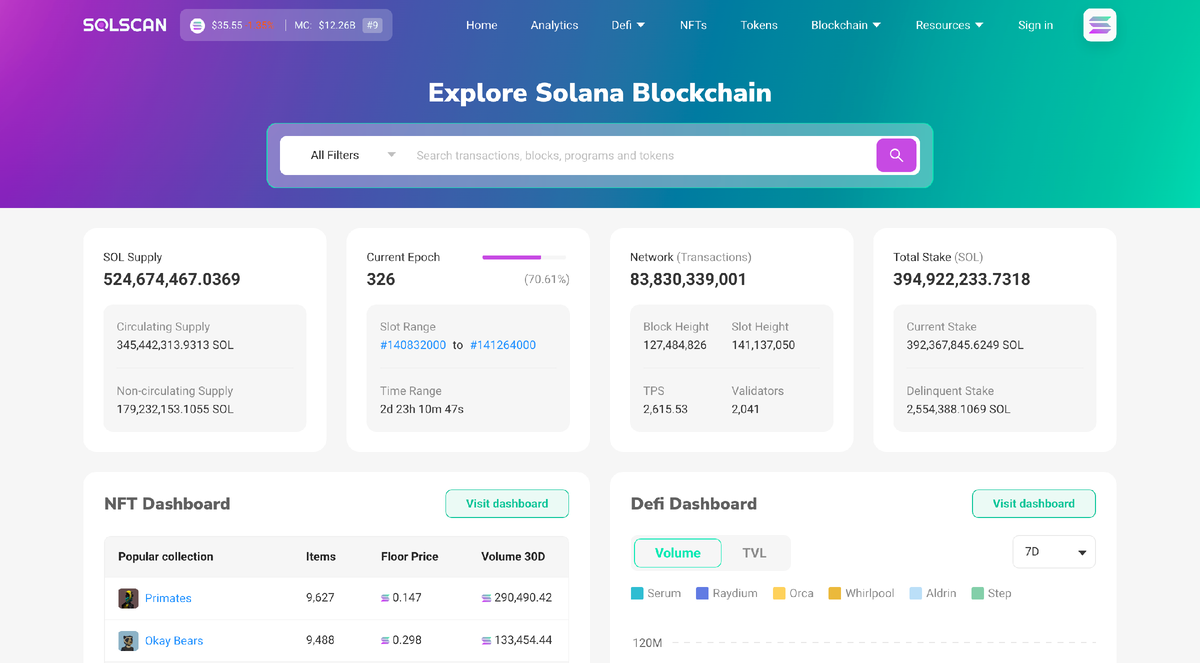Image resolution: width=1200 pixels, height=663 pixels.
Task: Click the purple search magnifier button
Action: click(896, 155)
